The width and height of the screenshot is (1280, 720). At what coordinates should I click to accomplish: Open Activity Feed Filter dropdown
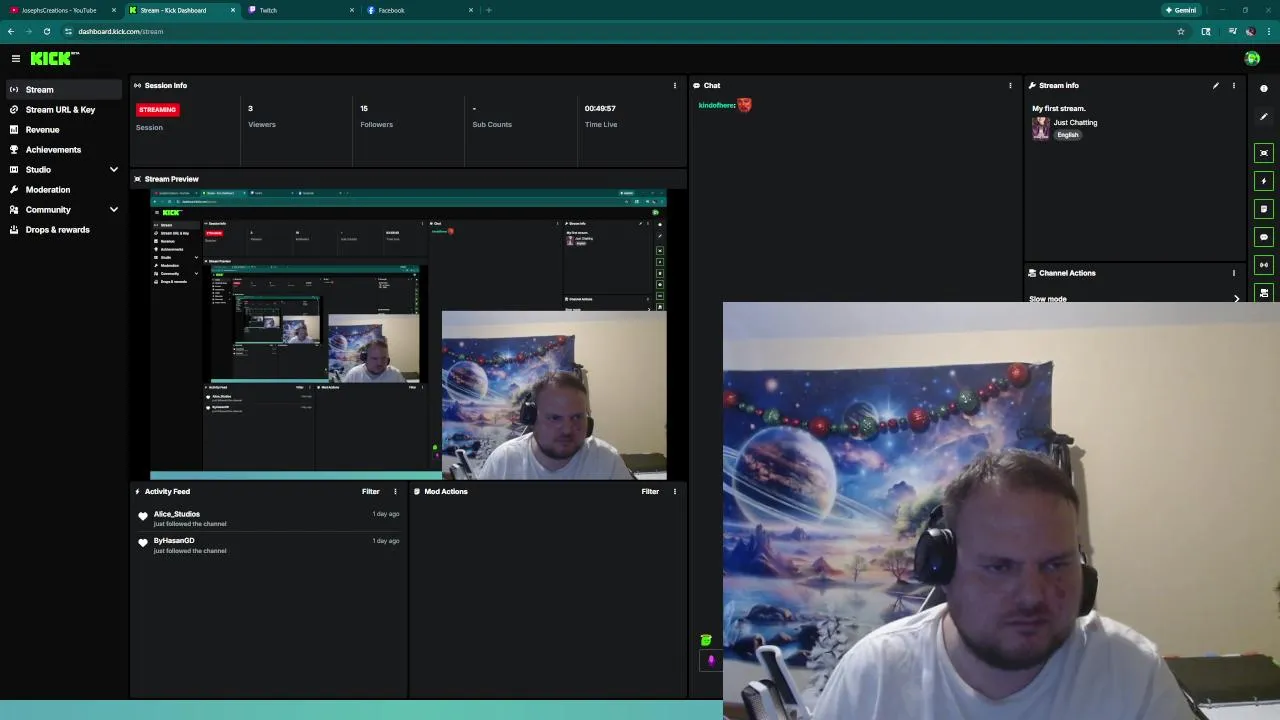[371, 492]
